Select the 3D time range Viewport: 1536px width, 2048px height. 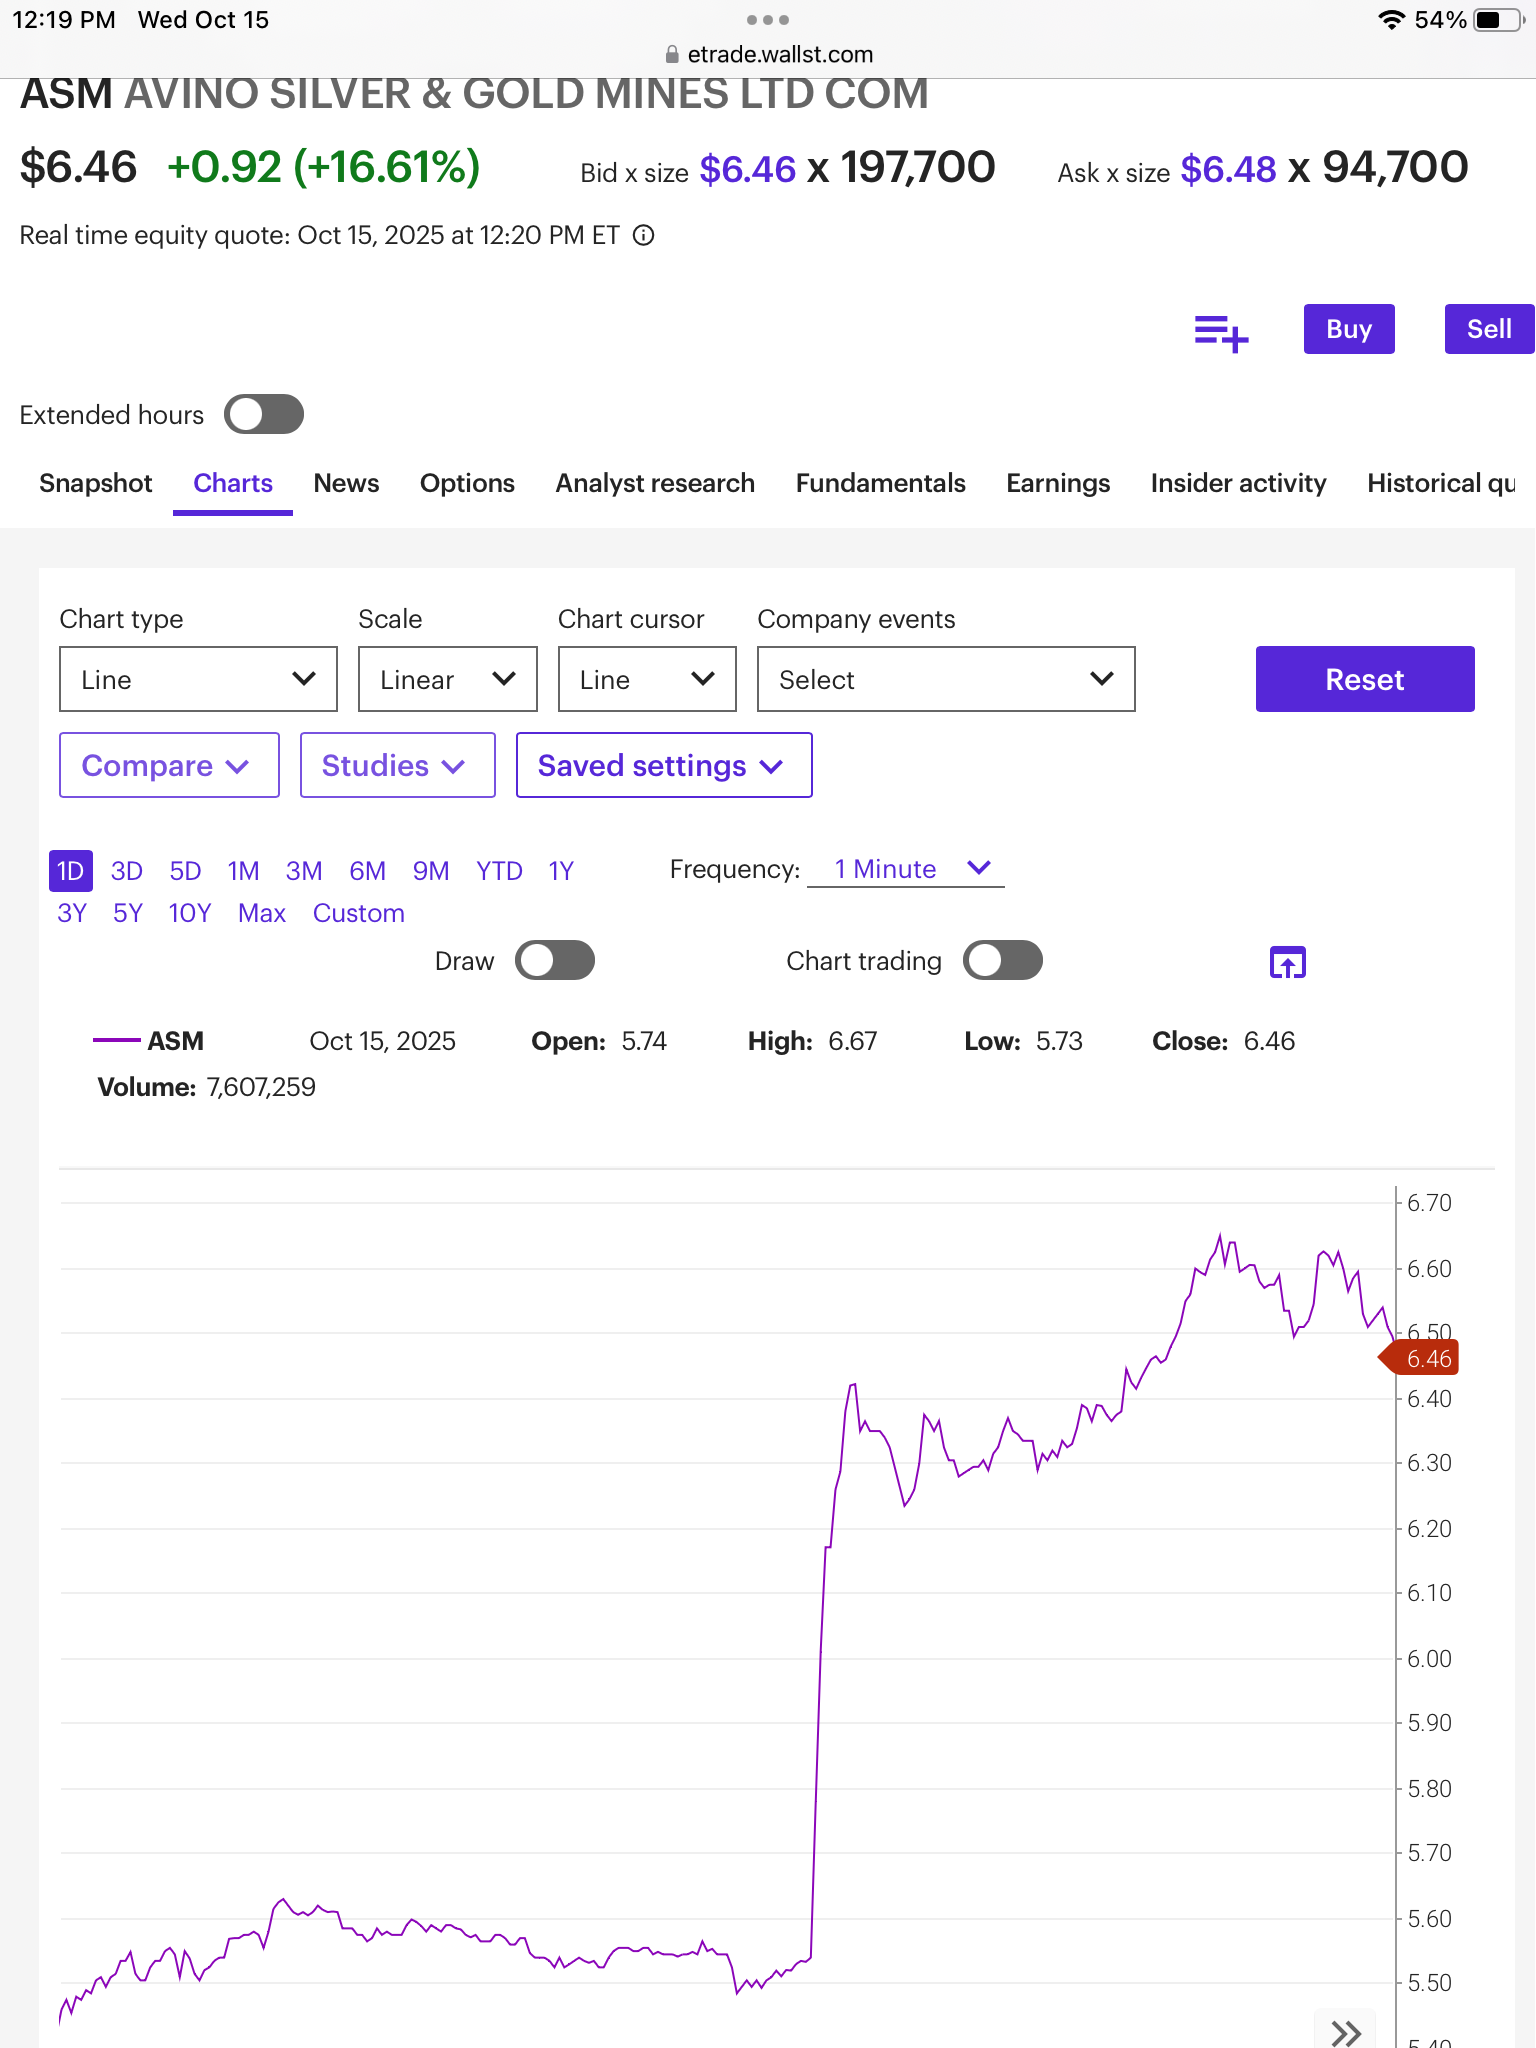(127, 871)
